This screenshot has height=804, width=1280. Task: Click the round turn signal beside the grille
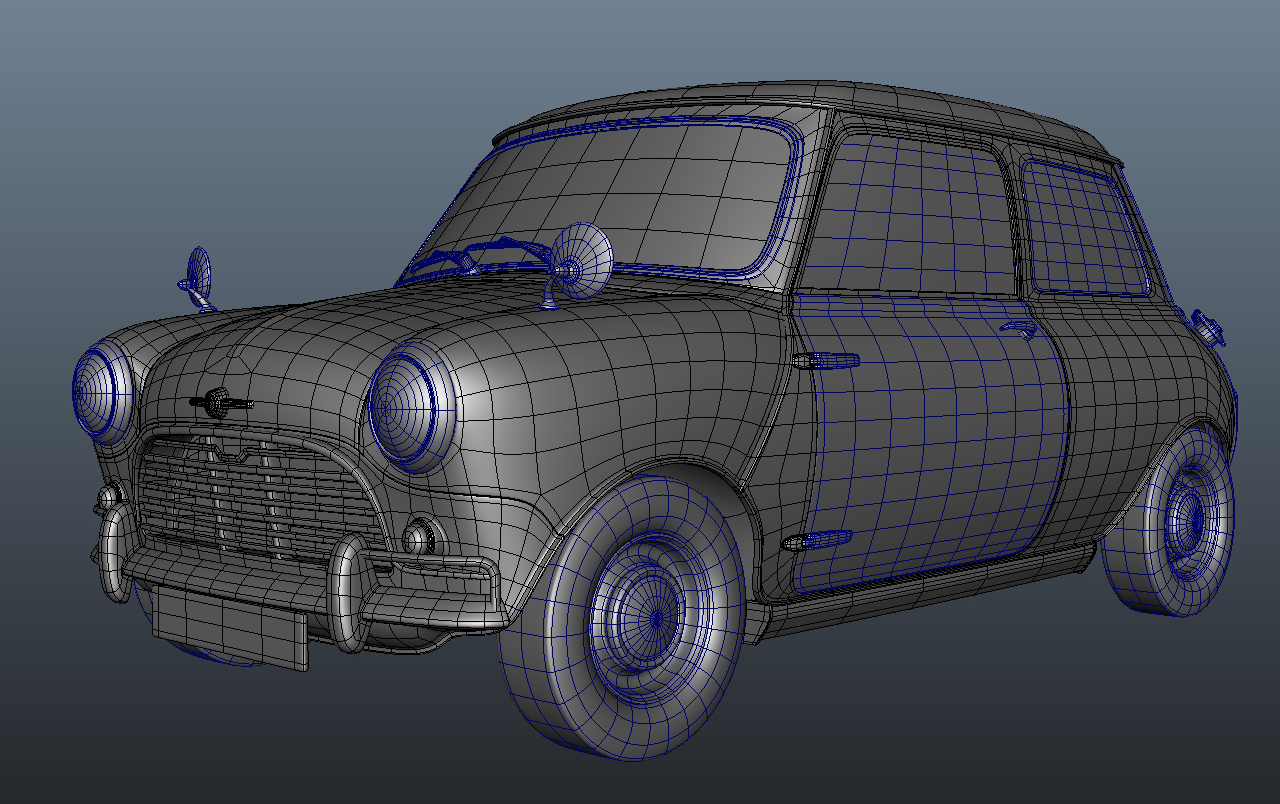[420, 537]
